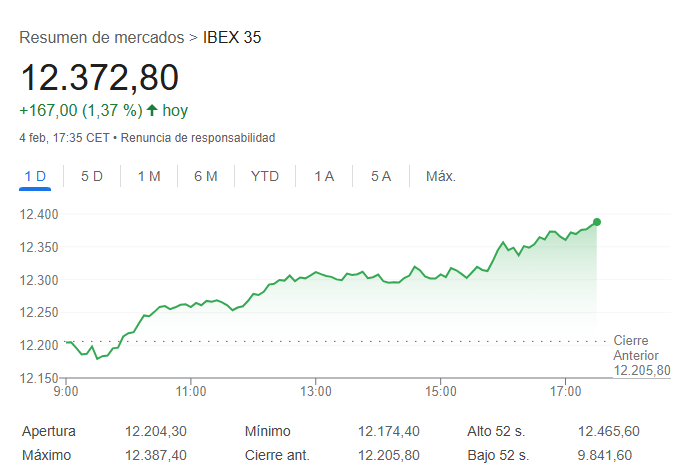This screenshot has height=472, width=694.
Task: View the 5 A chart range
Action: coord(381,176)
